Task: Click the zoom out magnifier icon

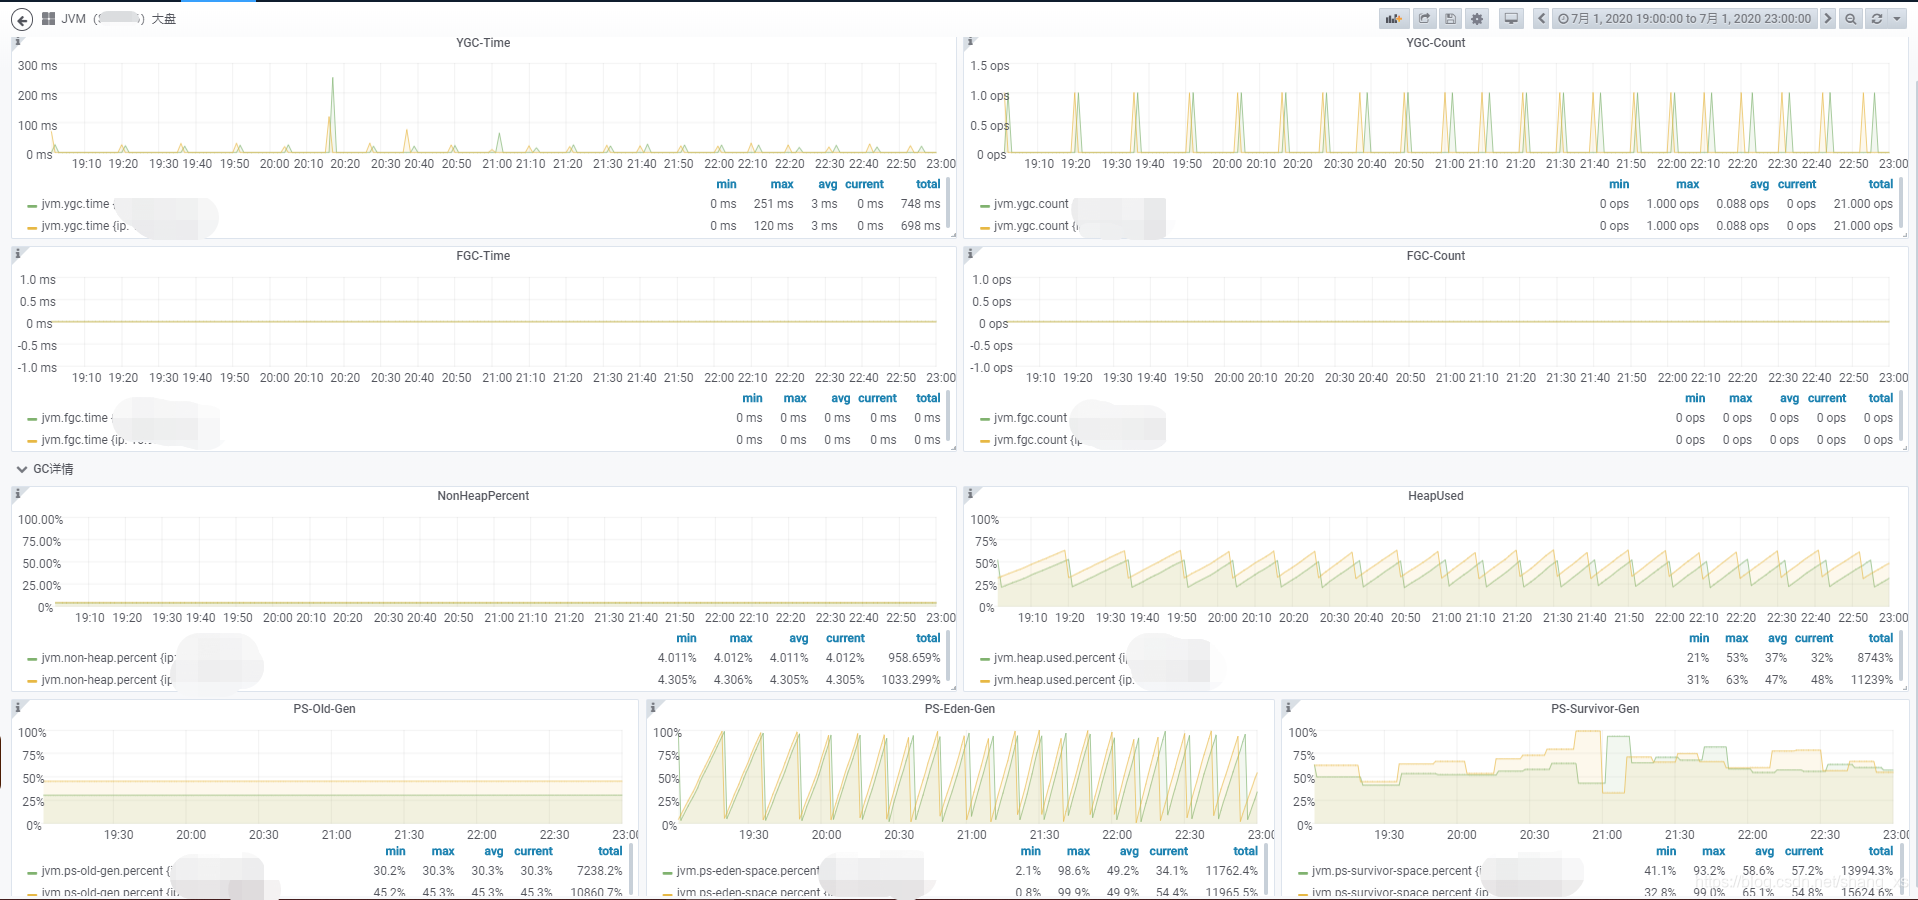Action: 1851,19
